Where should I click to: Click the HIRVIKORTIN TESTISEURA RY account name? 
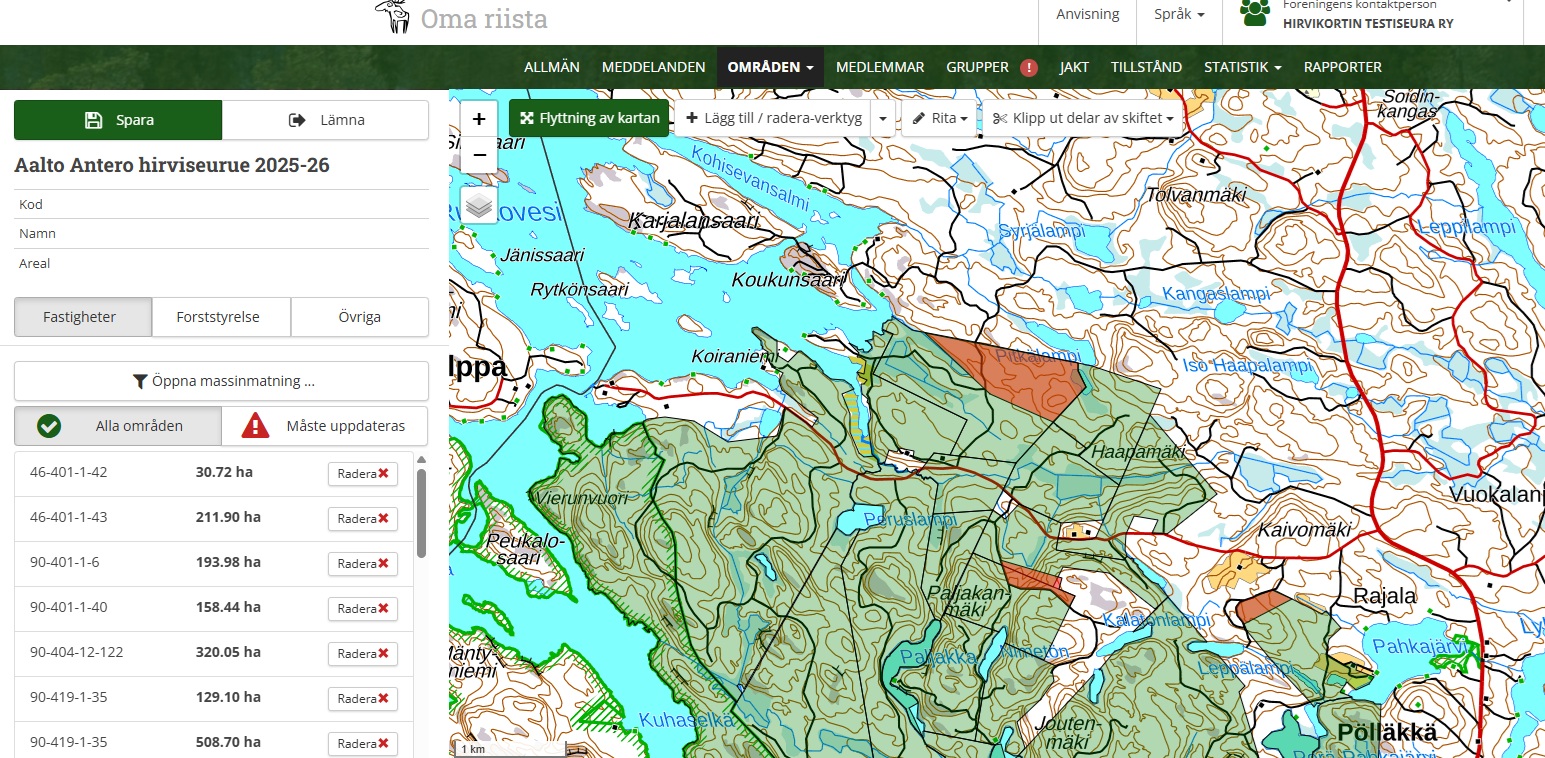point(1368,23)
